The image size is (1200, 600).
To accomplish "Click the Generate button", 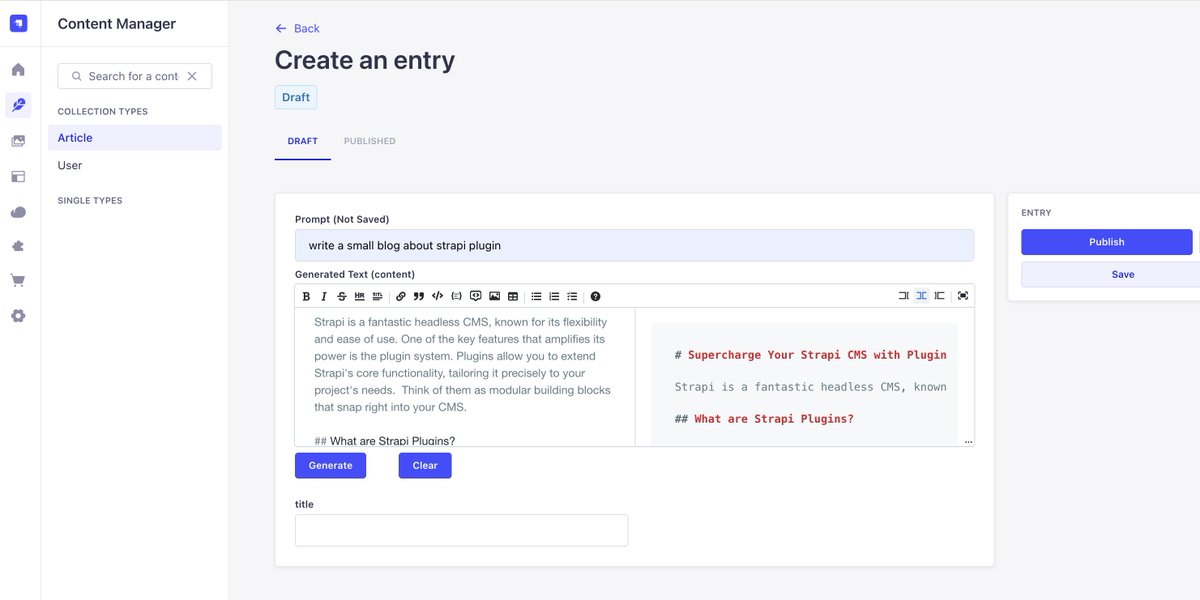I will click(330, 465).
